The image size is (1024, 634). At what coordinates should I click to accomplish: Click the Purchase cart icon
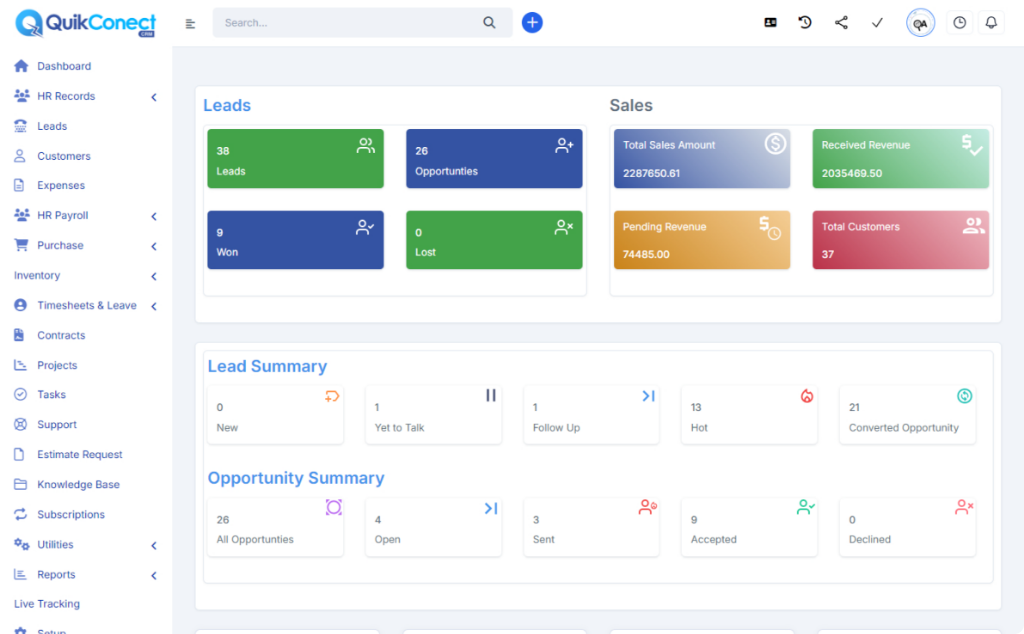21,245
